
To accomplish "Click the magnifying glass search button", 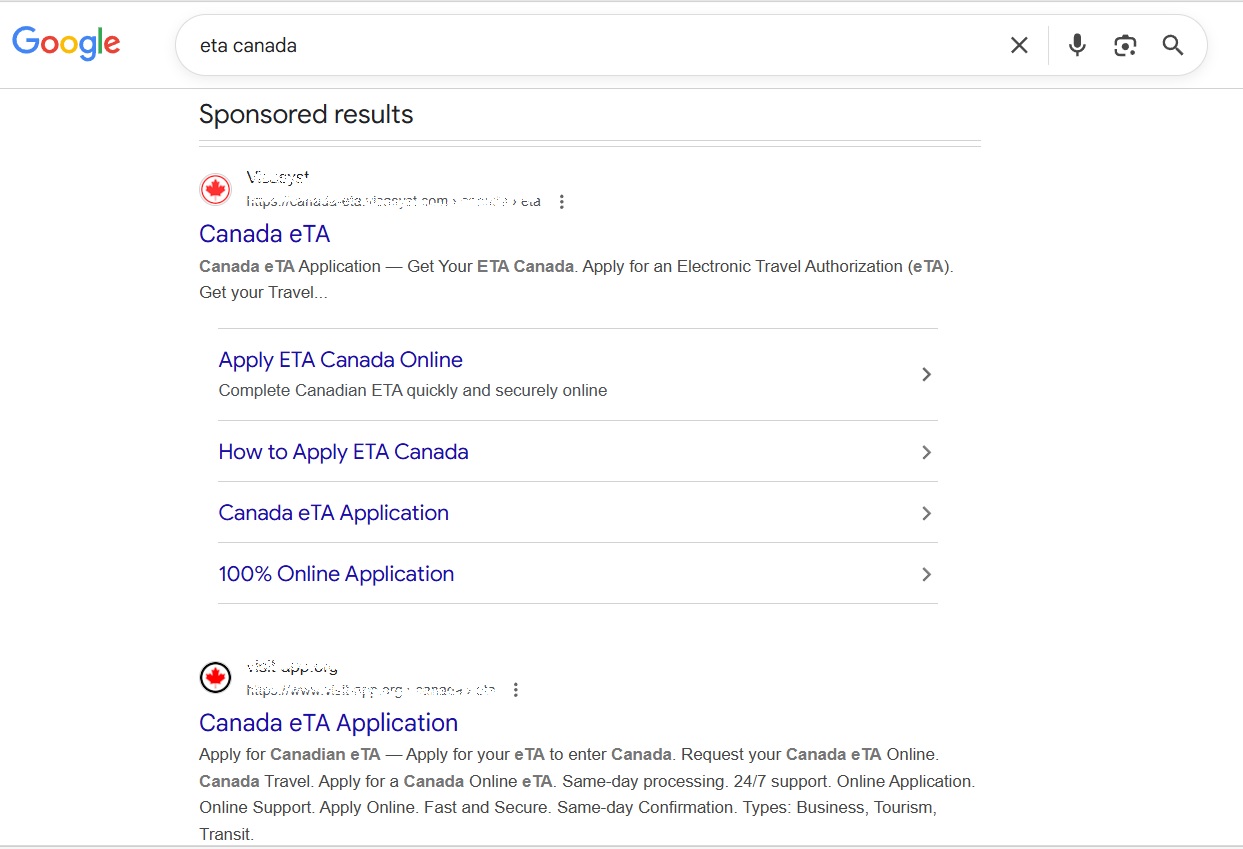I will (x=1173, y=45).
